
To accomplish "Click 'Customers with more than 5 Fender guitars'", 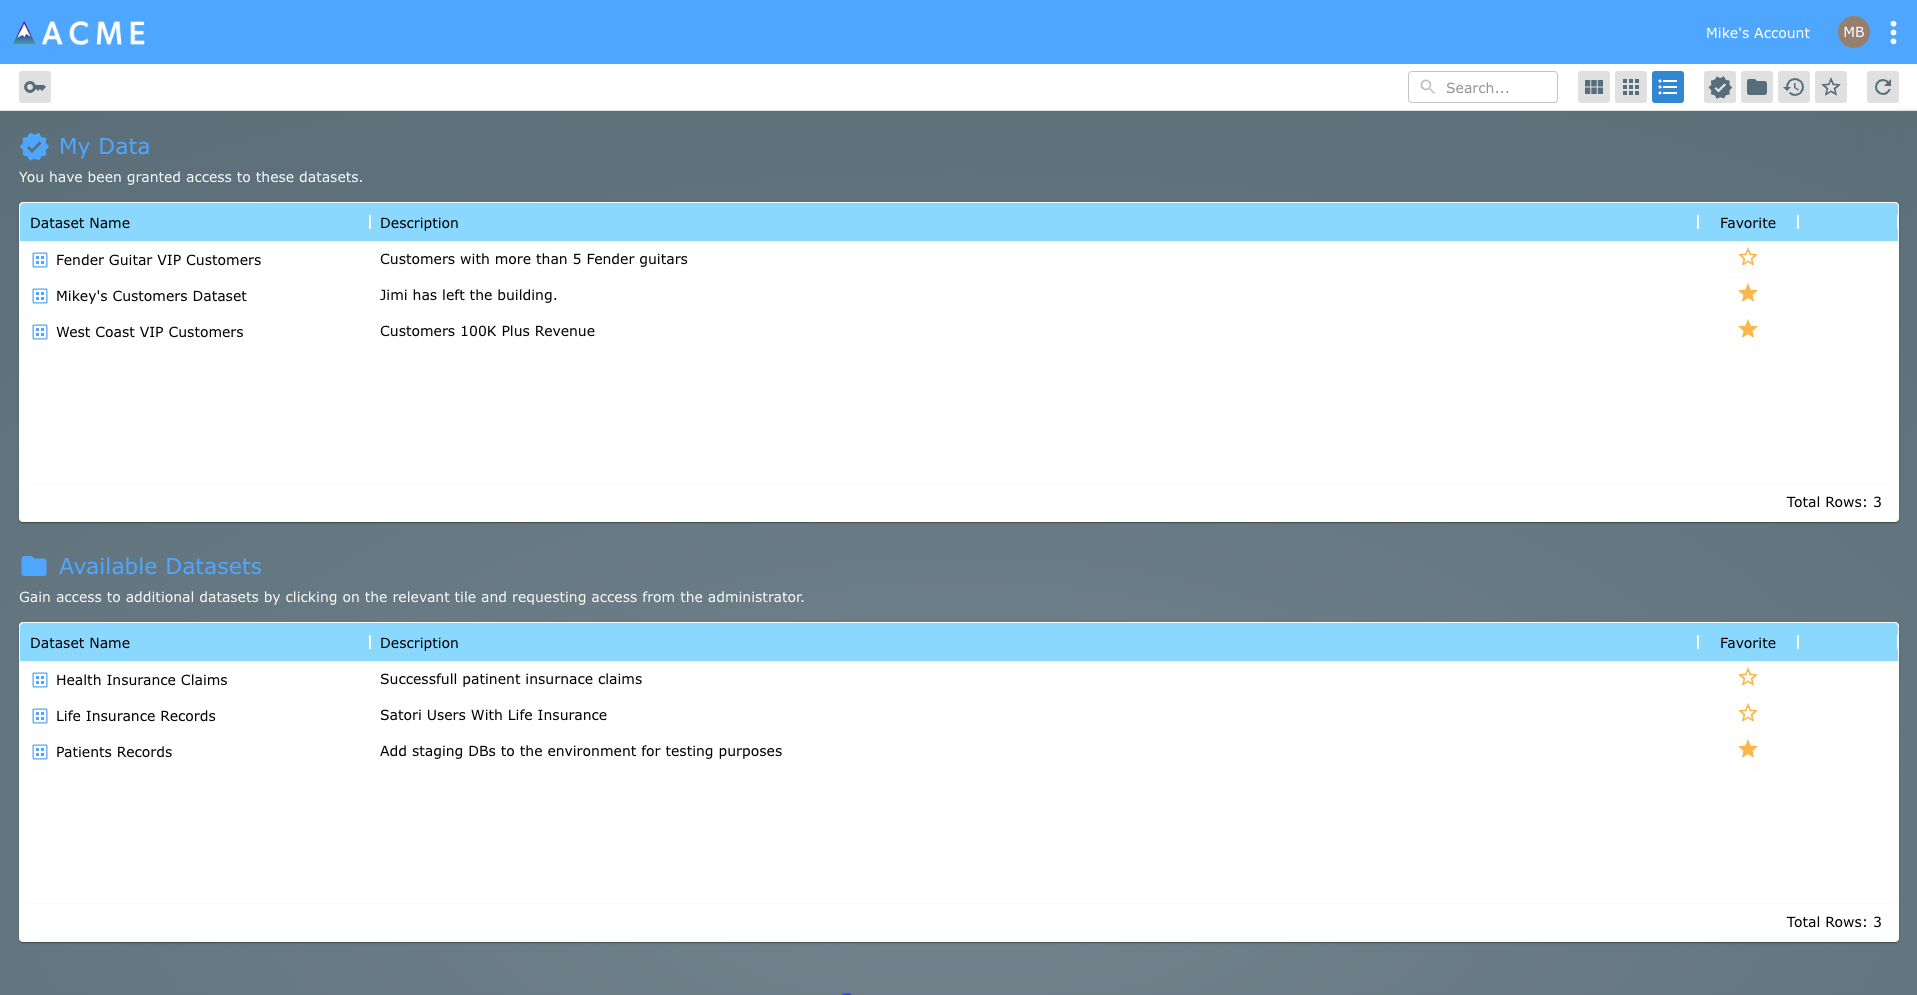I will pos(534,259).
